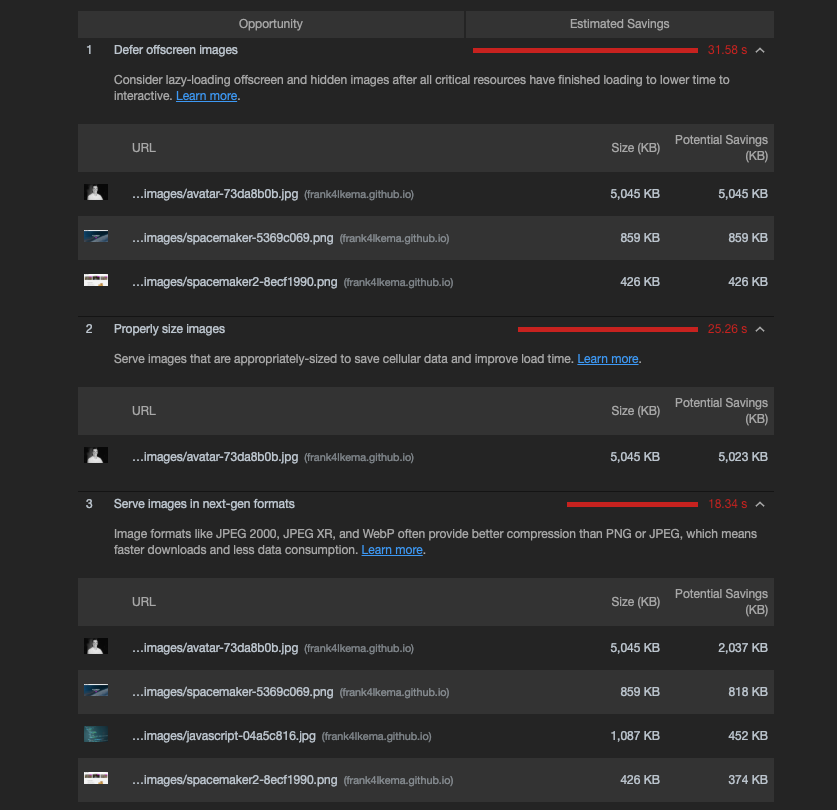
Task: Select the Estimated Savings column header
Action: [620, 23]
